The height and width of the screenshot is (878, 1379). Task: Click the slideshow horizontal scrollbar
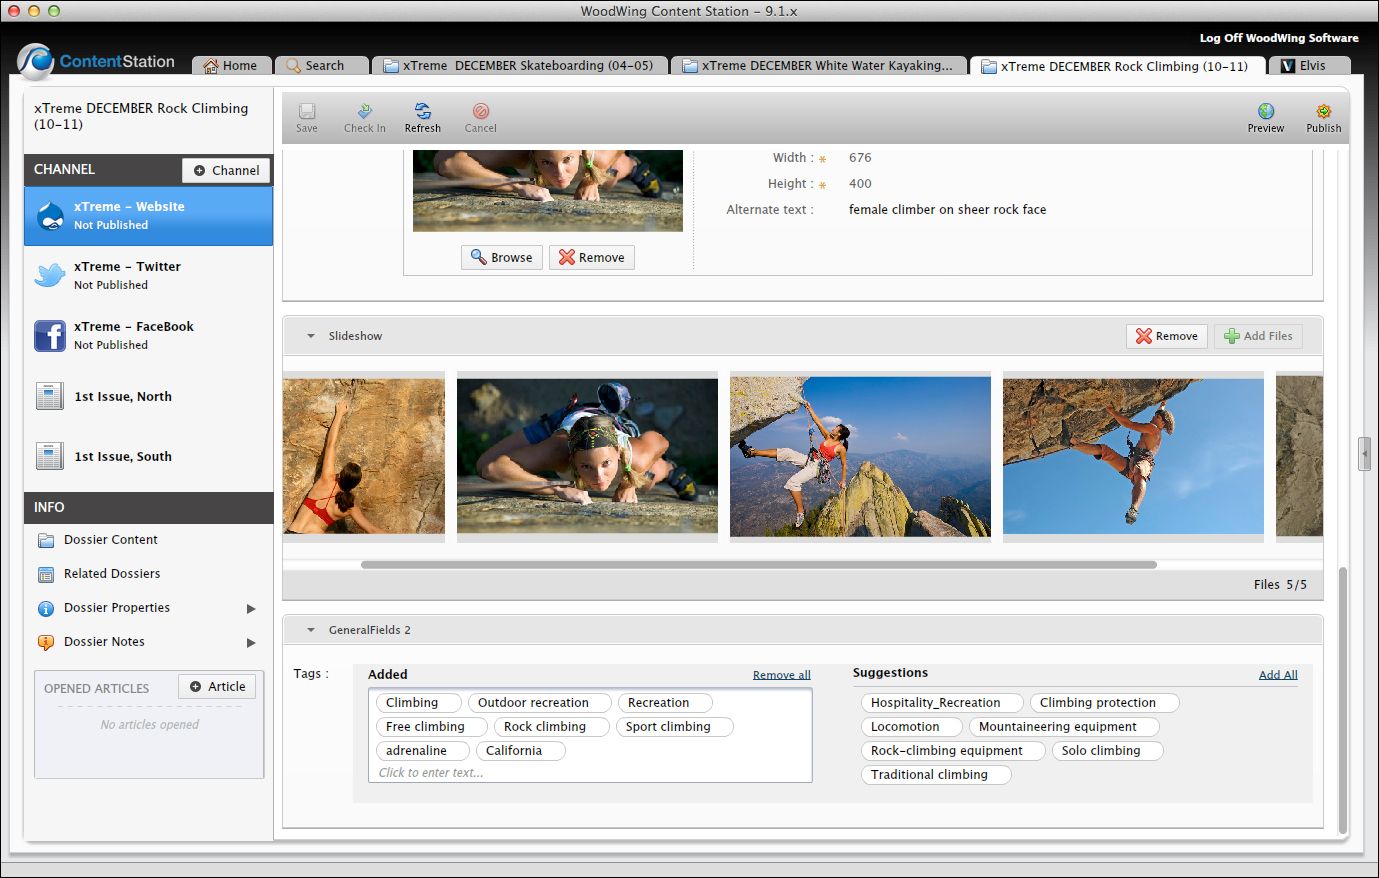760,564
